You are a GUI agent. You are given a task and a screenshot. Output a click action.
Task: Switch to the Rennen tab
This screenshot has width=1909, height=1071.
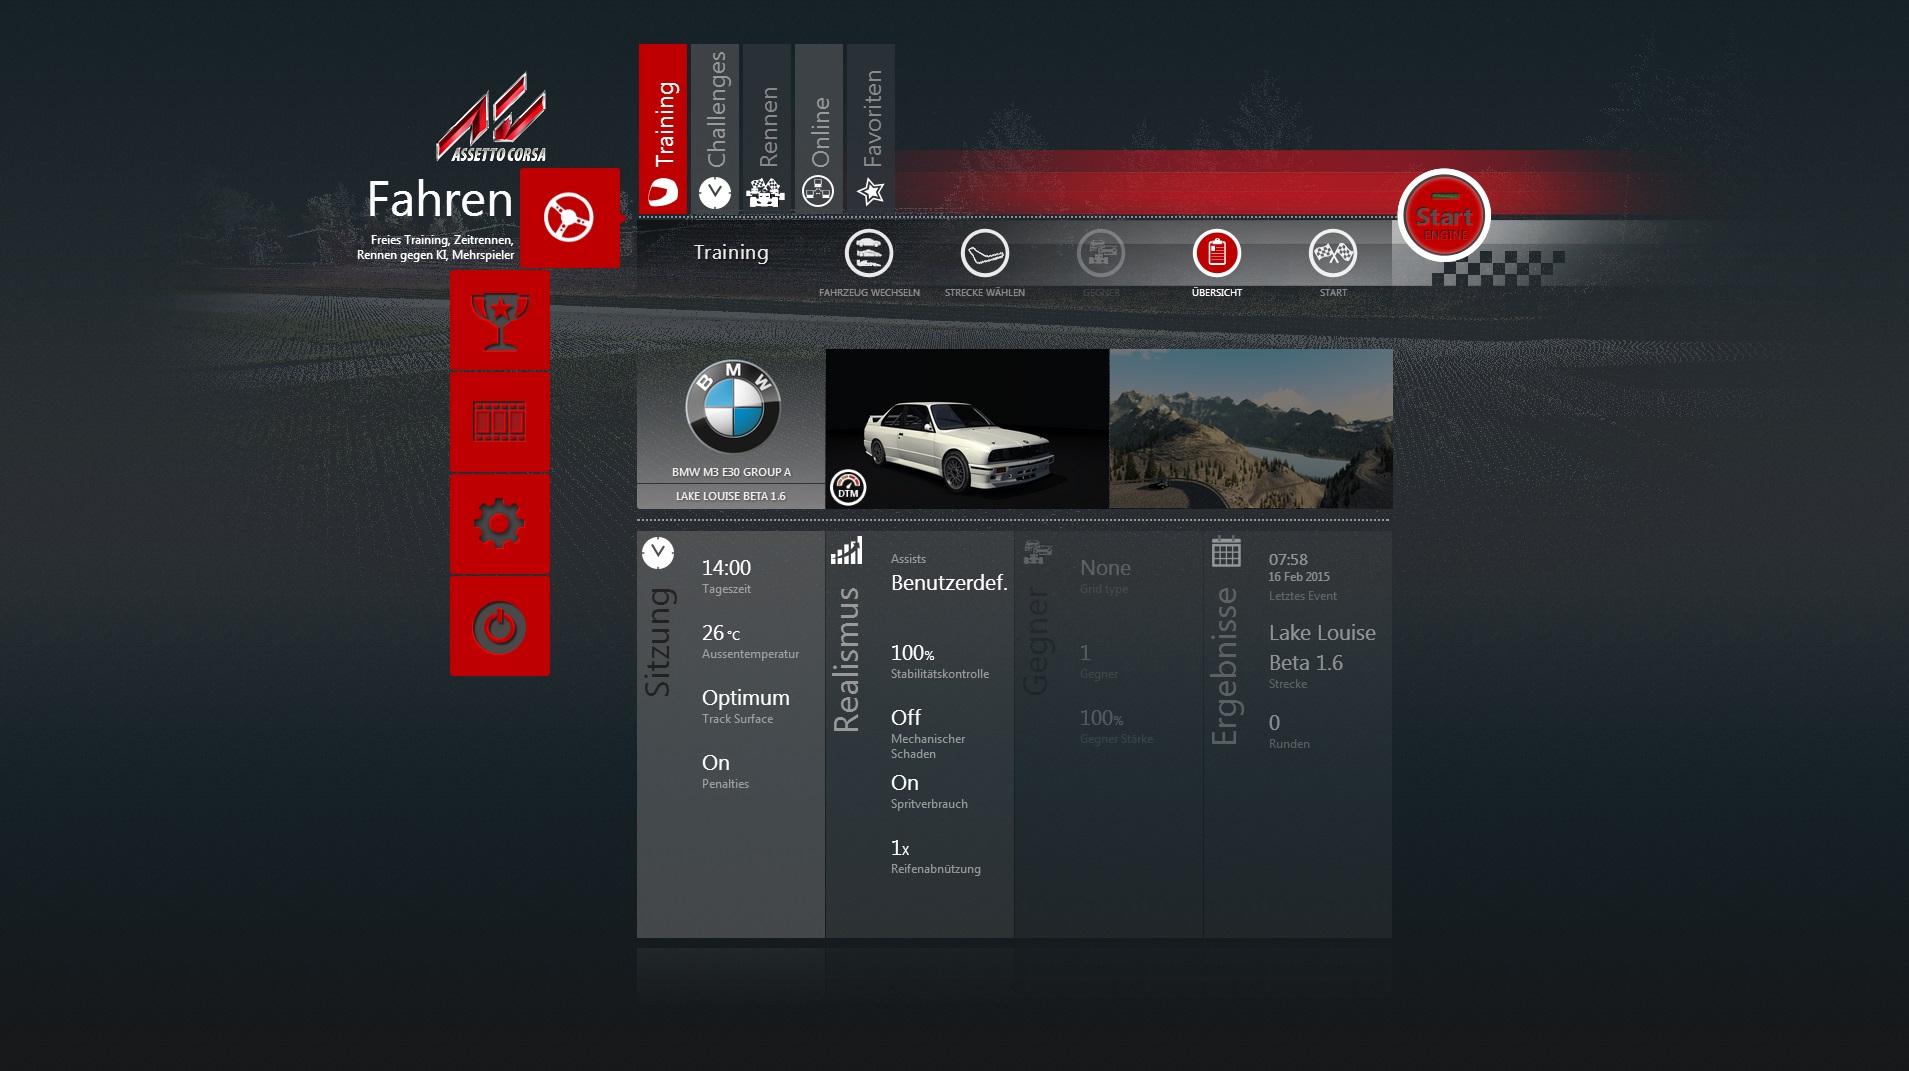(x=767, y=128)
